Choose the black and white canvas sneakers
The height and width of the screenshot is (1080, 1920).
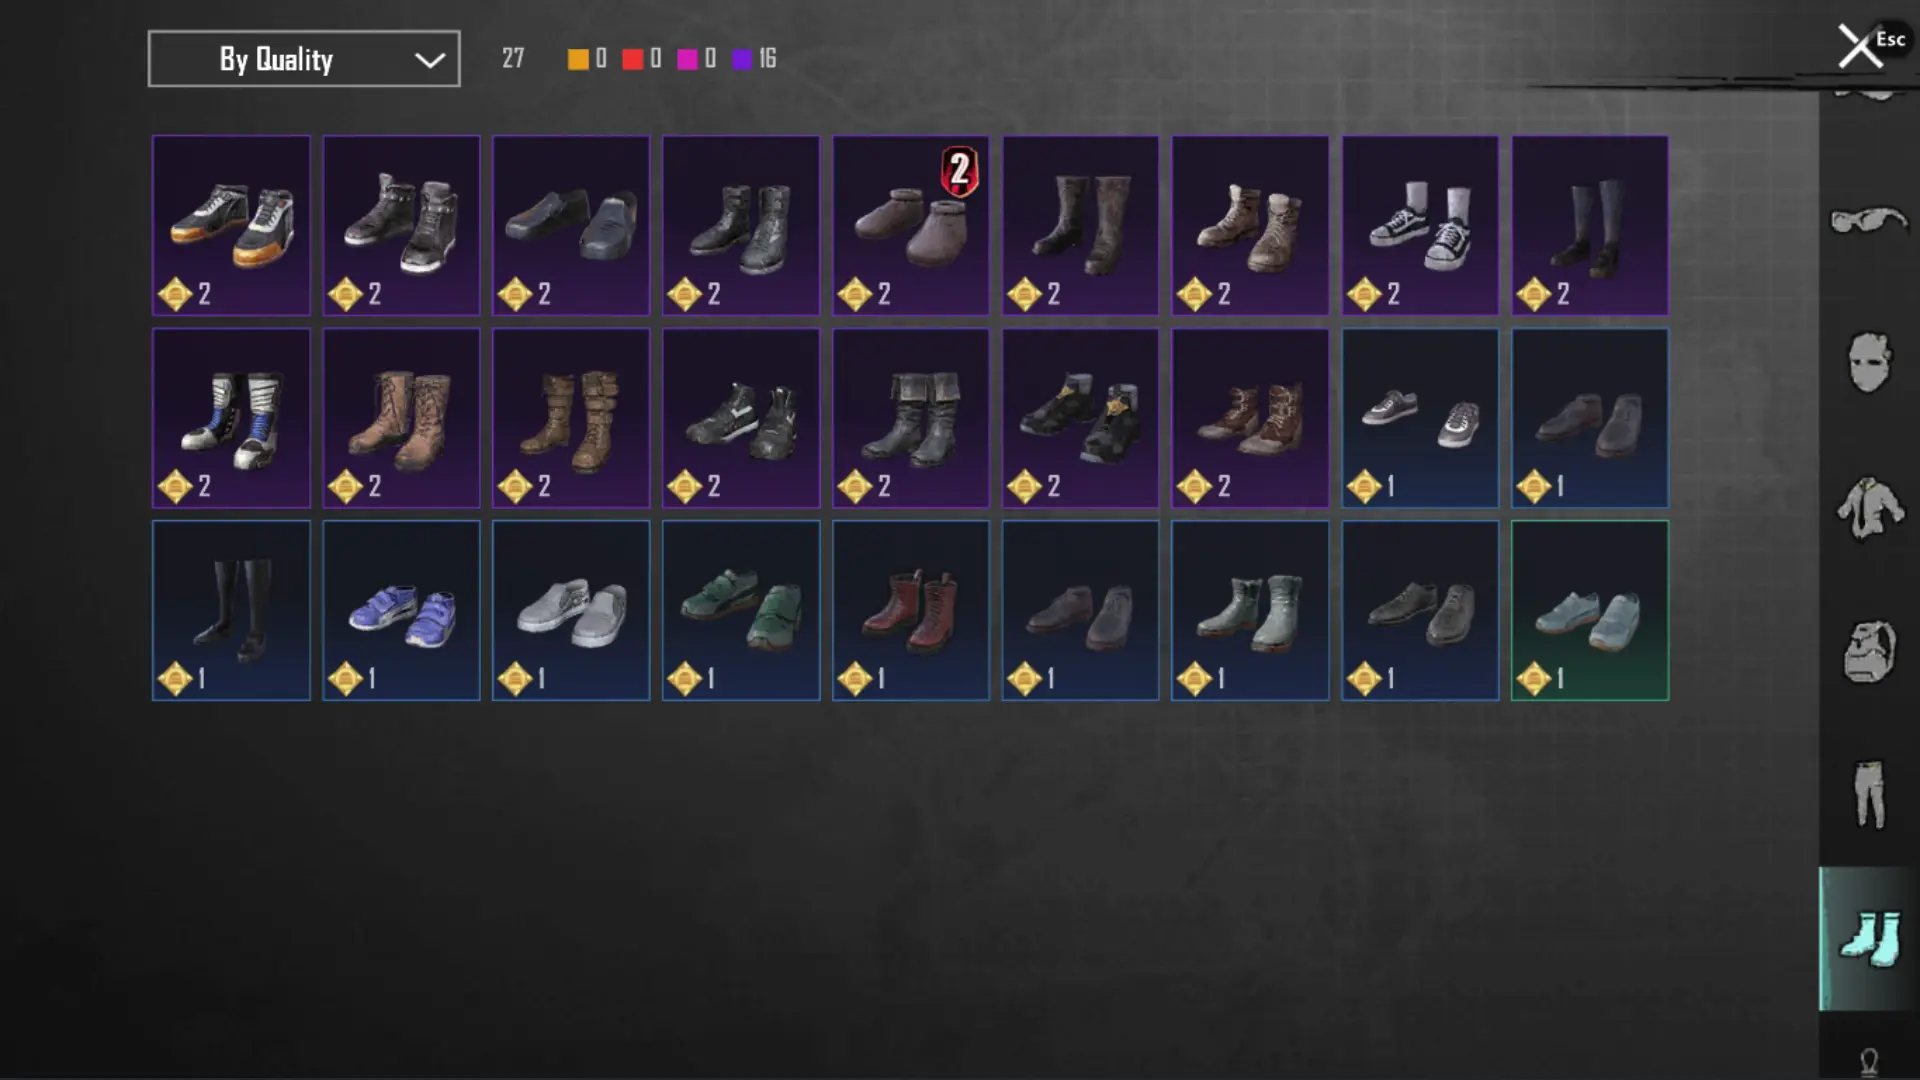pos(1420,226)
